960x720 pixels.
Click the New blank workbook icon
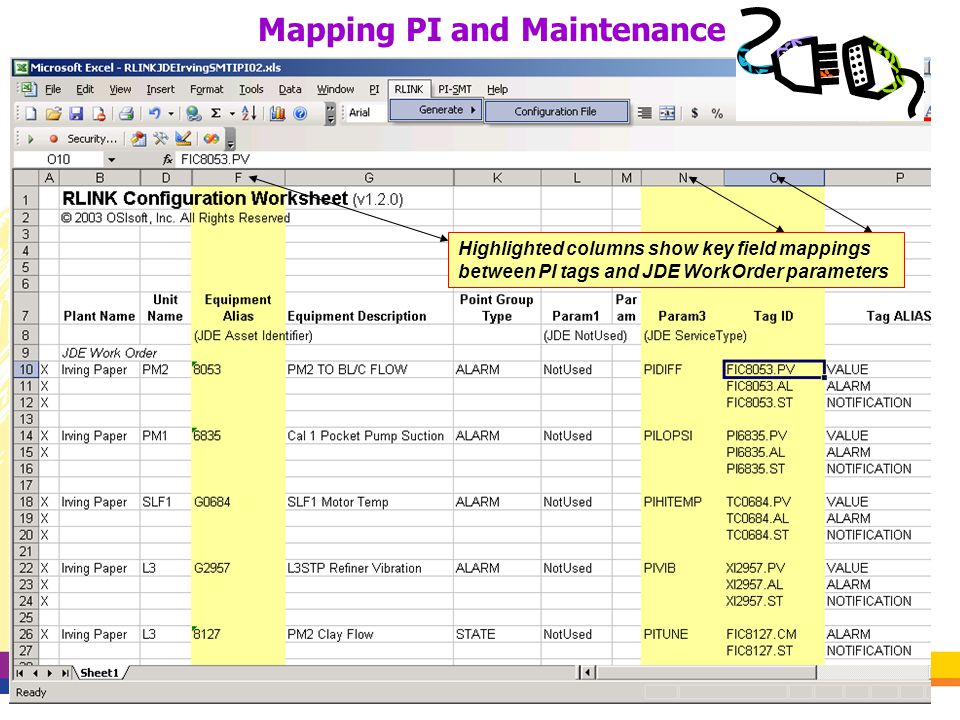point(31,113)
